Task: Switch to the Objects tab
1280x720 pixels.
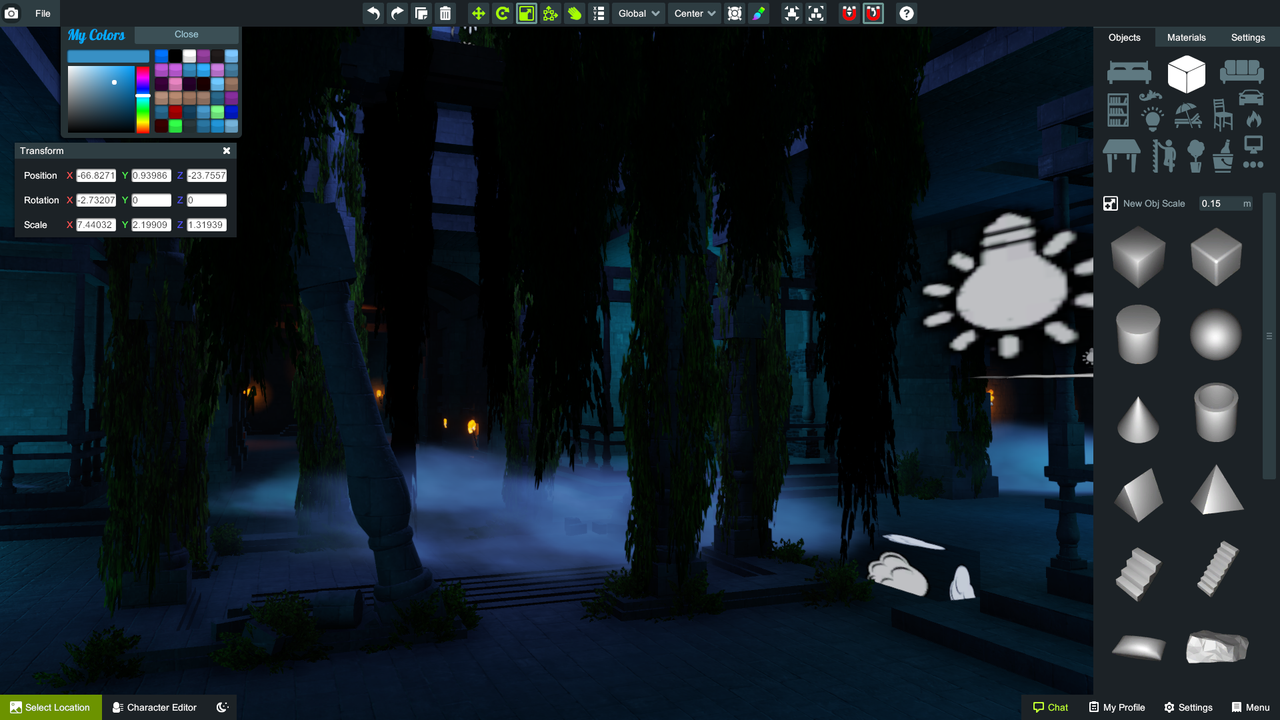Action: [x=1124, y=37]
